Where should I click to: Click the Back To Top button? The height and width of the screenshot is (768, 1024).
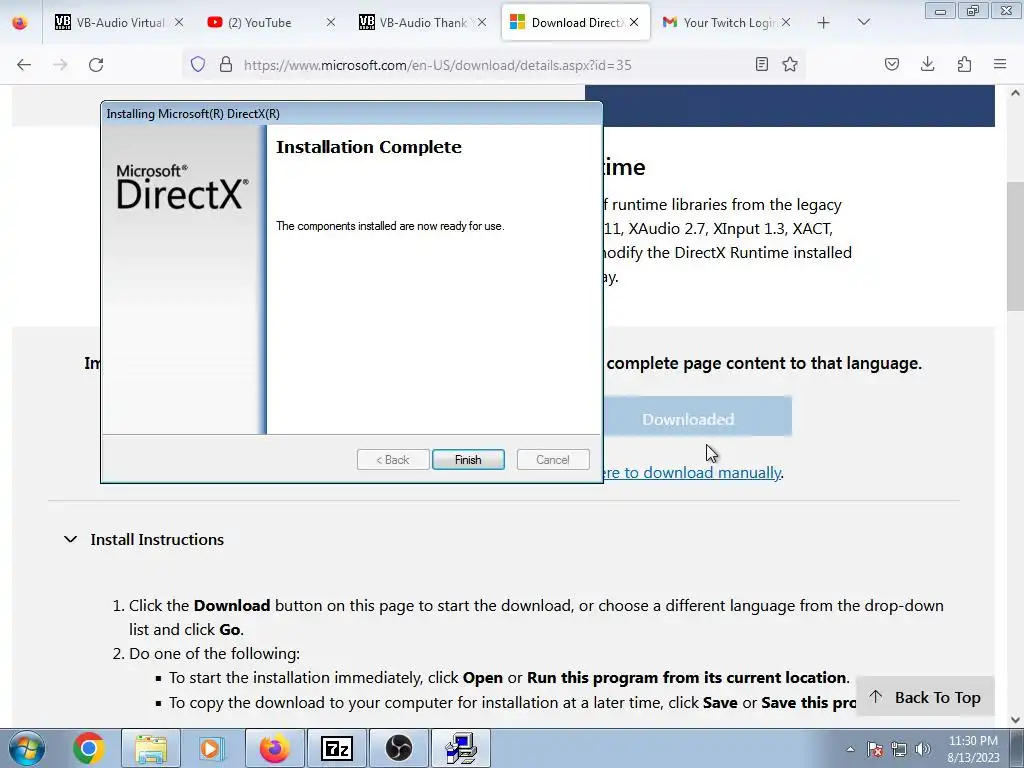click(925, 697)
